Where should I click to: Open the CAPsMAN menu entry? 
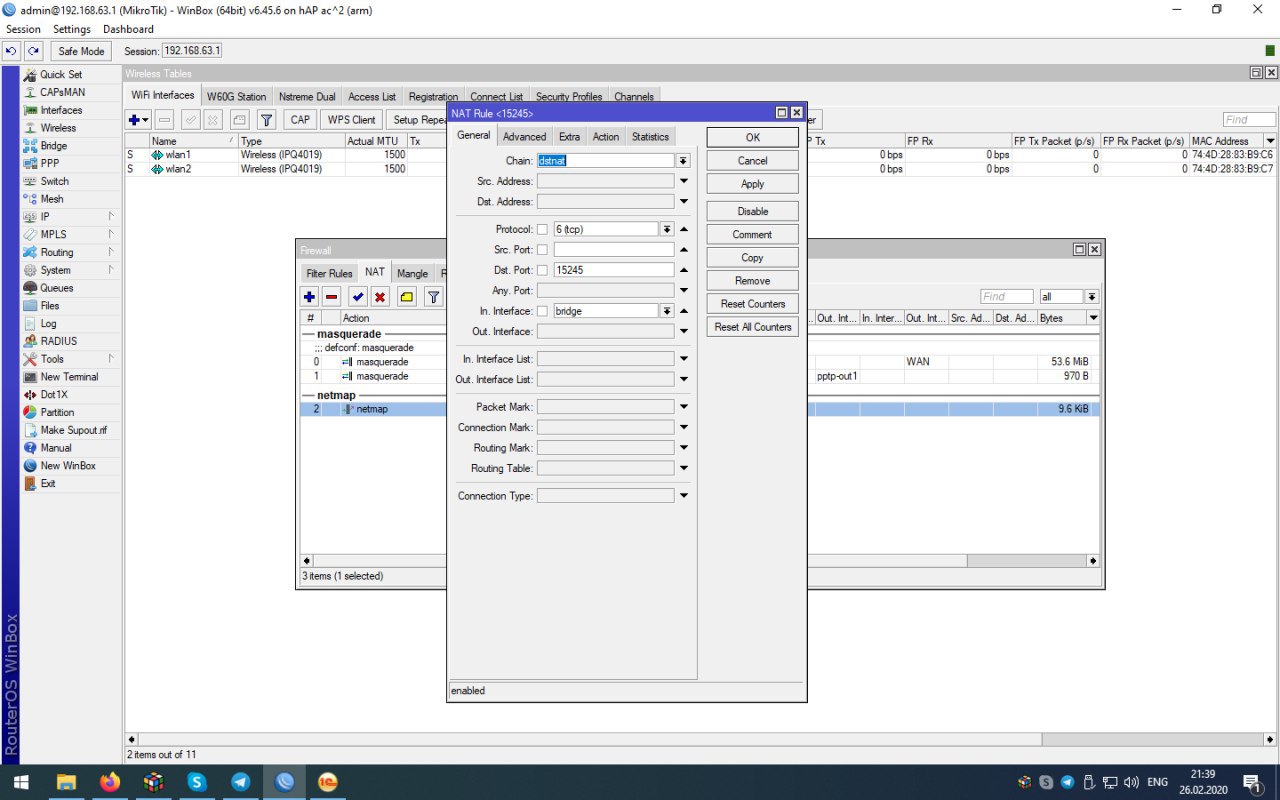[x=62, y=92]
